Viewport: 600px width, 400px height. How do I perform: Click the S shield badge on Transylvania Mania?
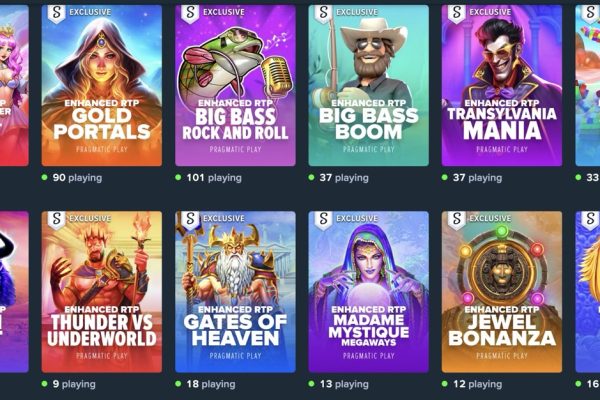tap(457, 13)
